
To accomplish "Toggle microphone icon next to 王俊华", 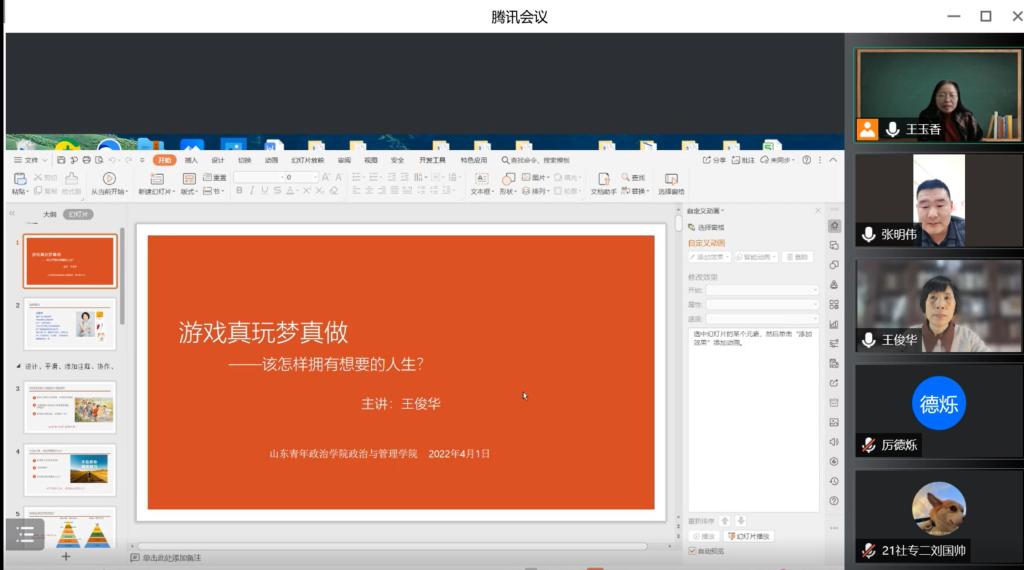I will point(868,340).
